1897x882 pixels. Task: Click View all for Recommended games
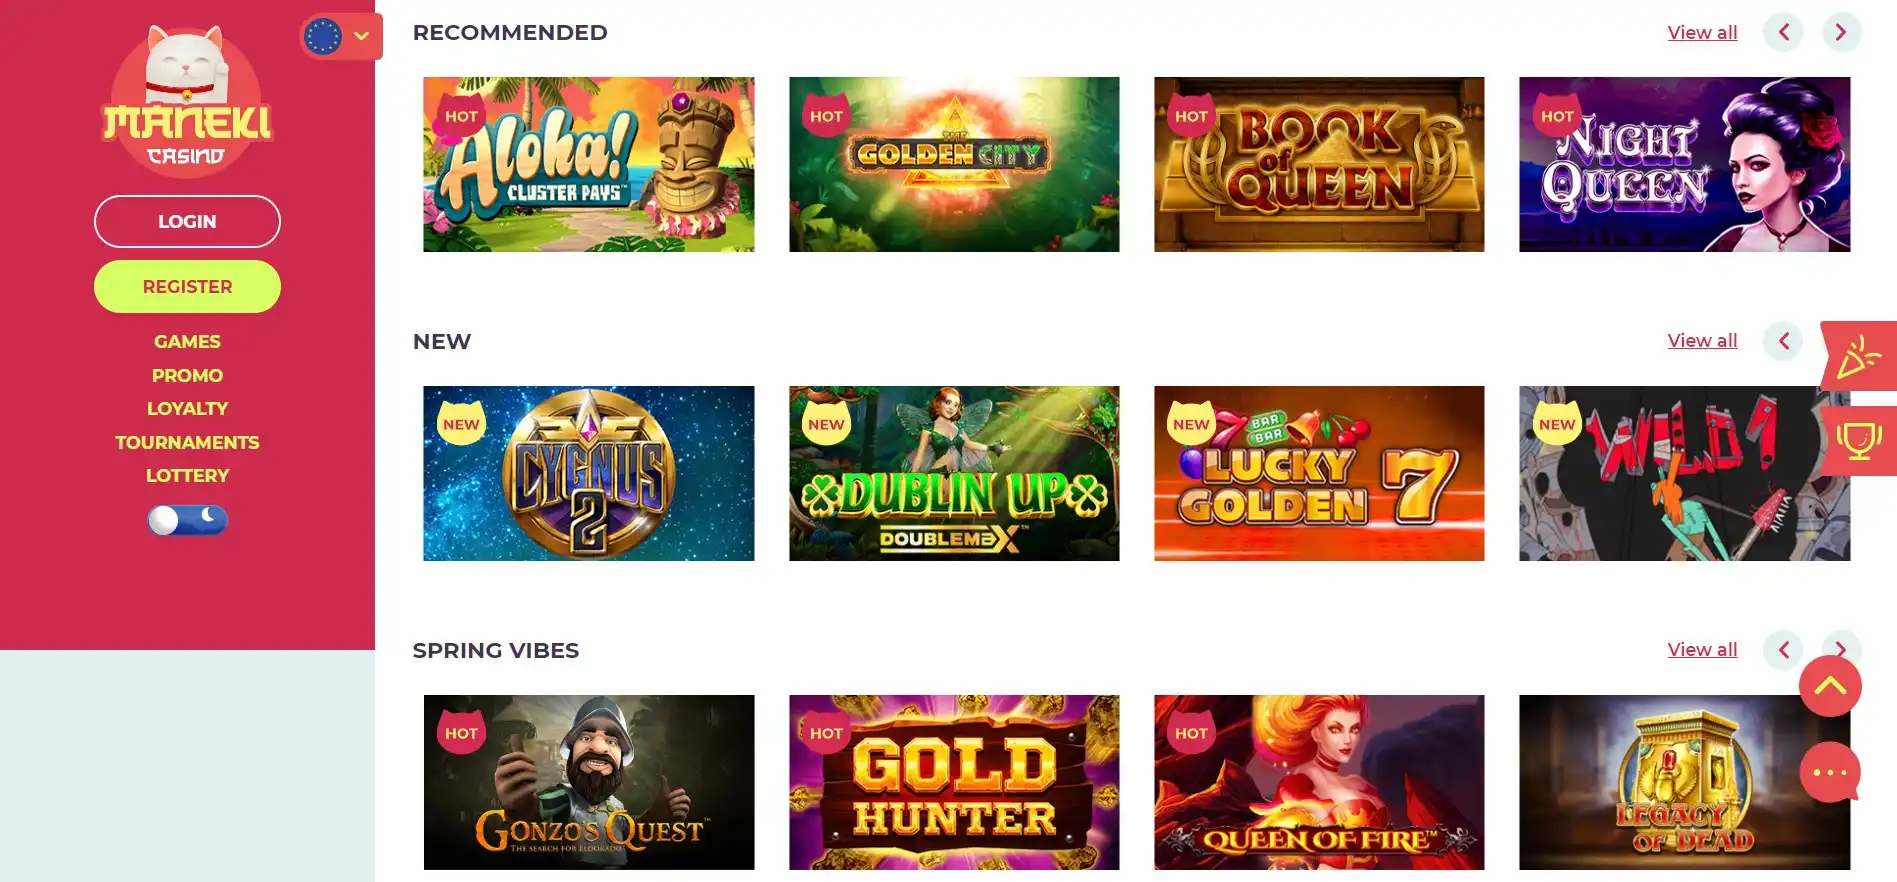(1702, 32)
